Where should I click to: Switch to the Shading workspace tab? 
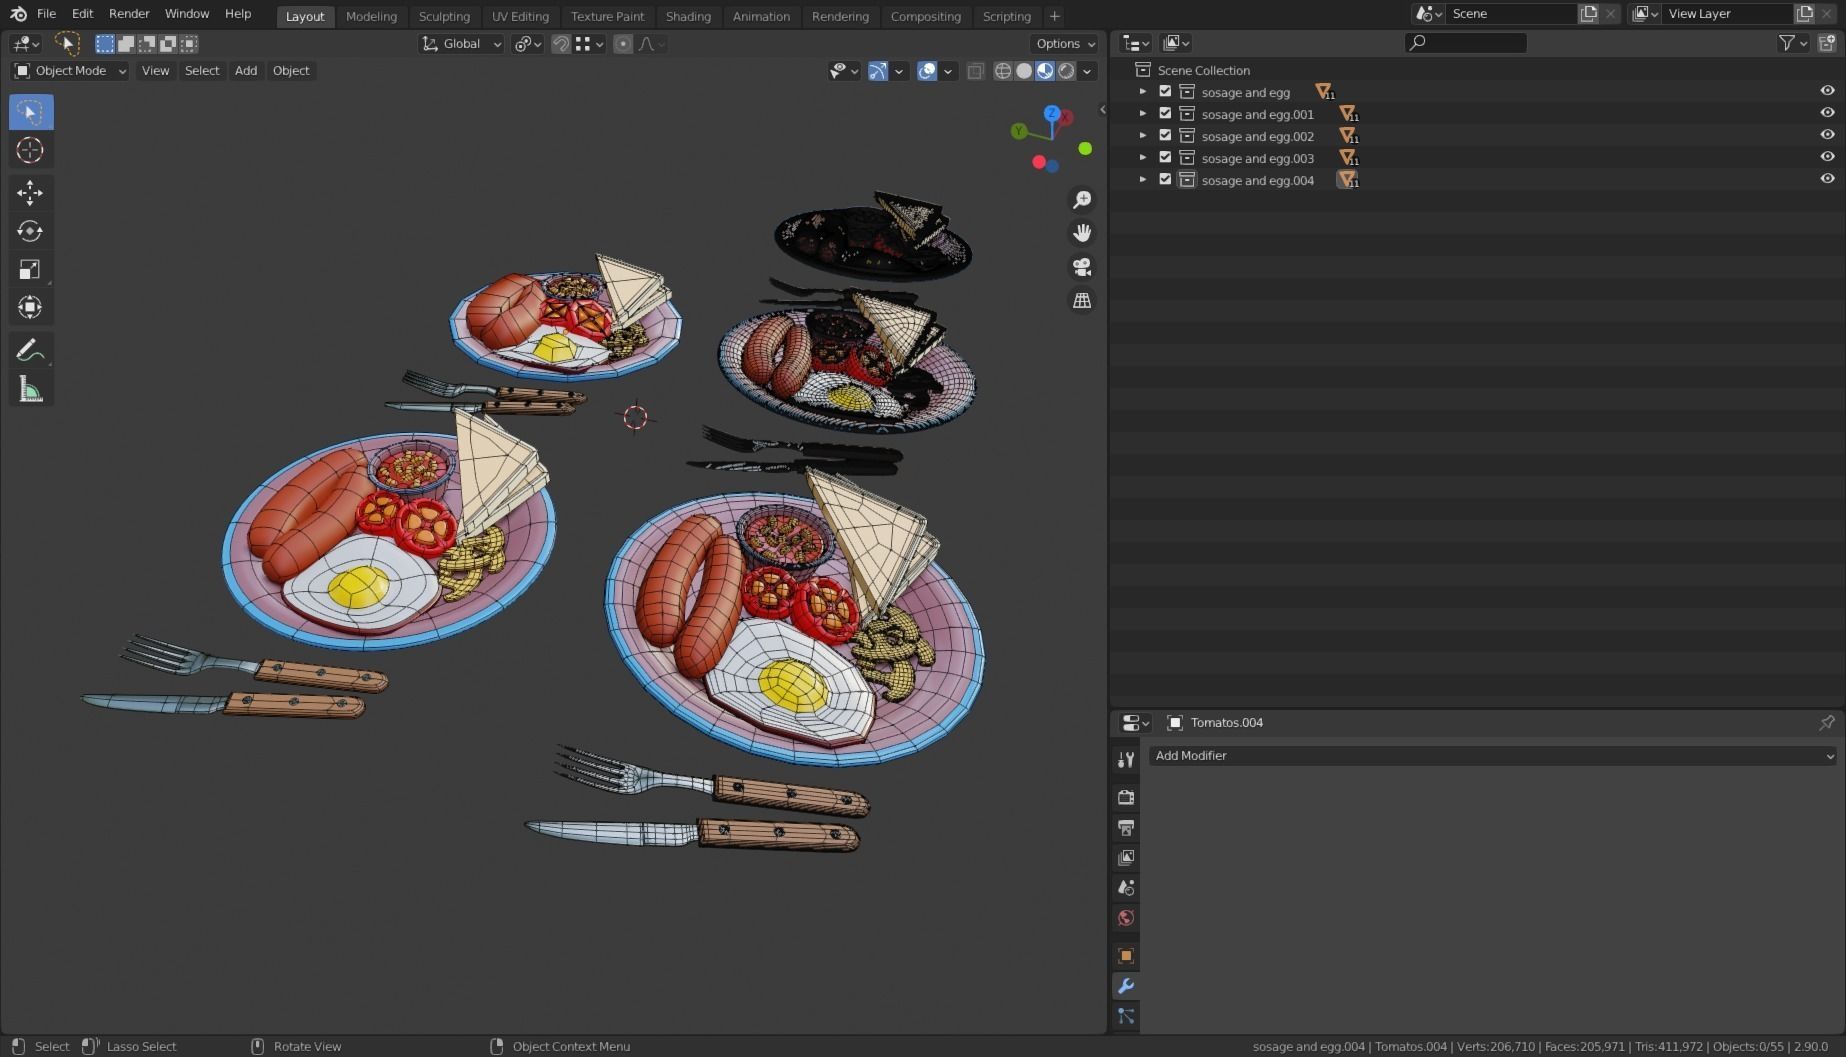pyautogui.click(x=688, y=16)
